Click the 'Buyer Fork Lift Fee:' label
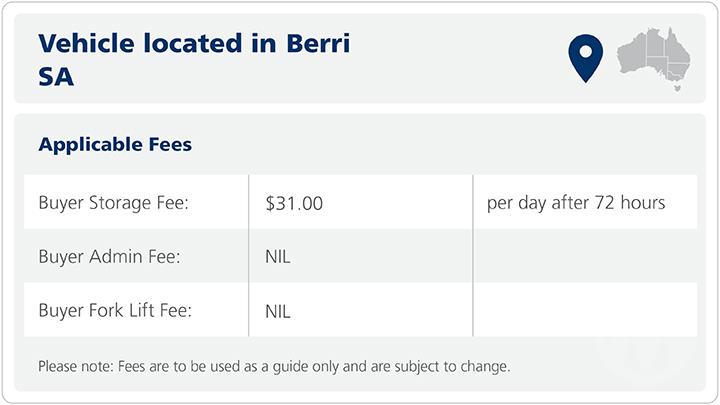720x405 pixels. [115, 311]
